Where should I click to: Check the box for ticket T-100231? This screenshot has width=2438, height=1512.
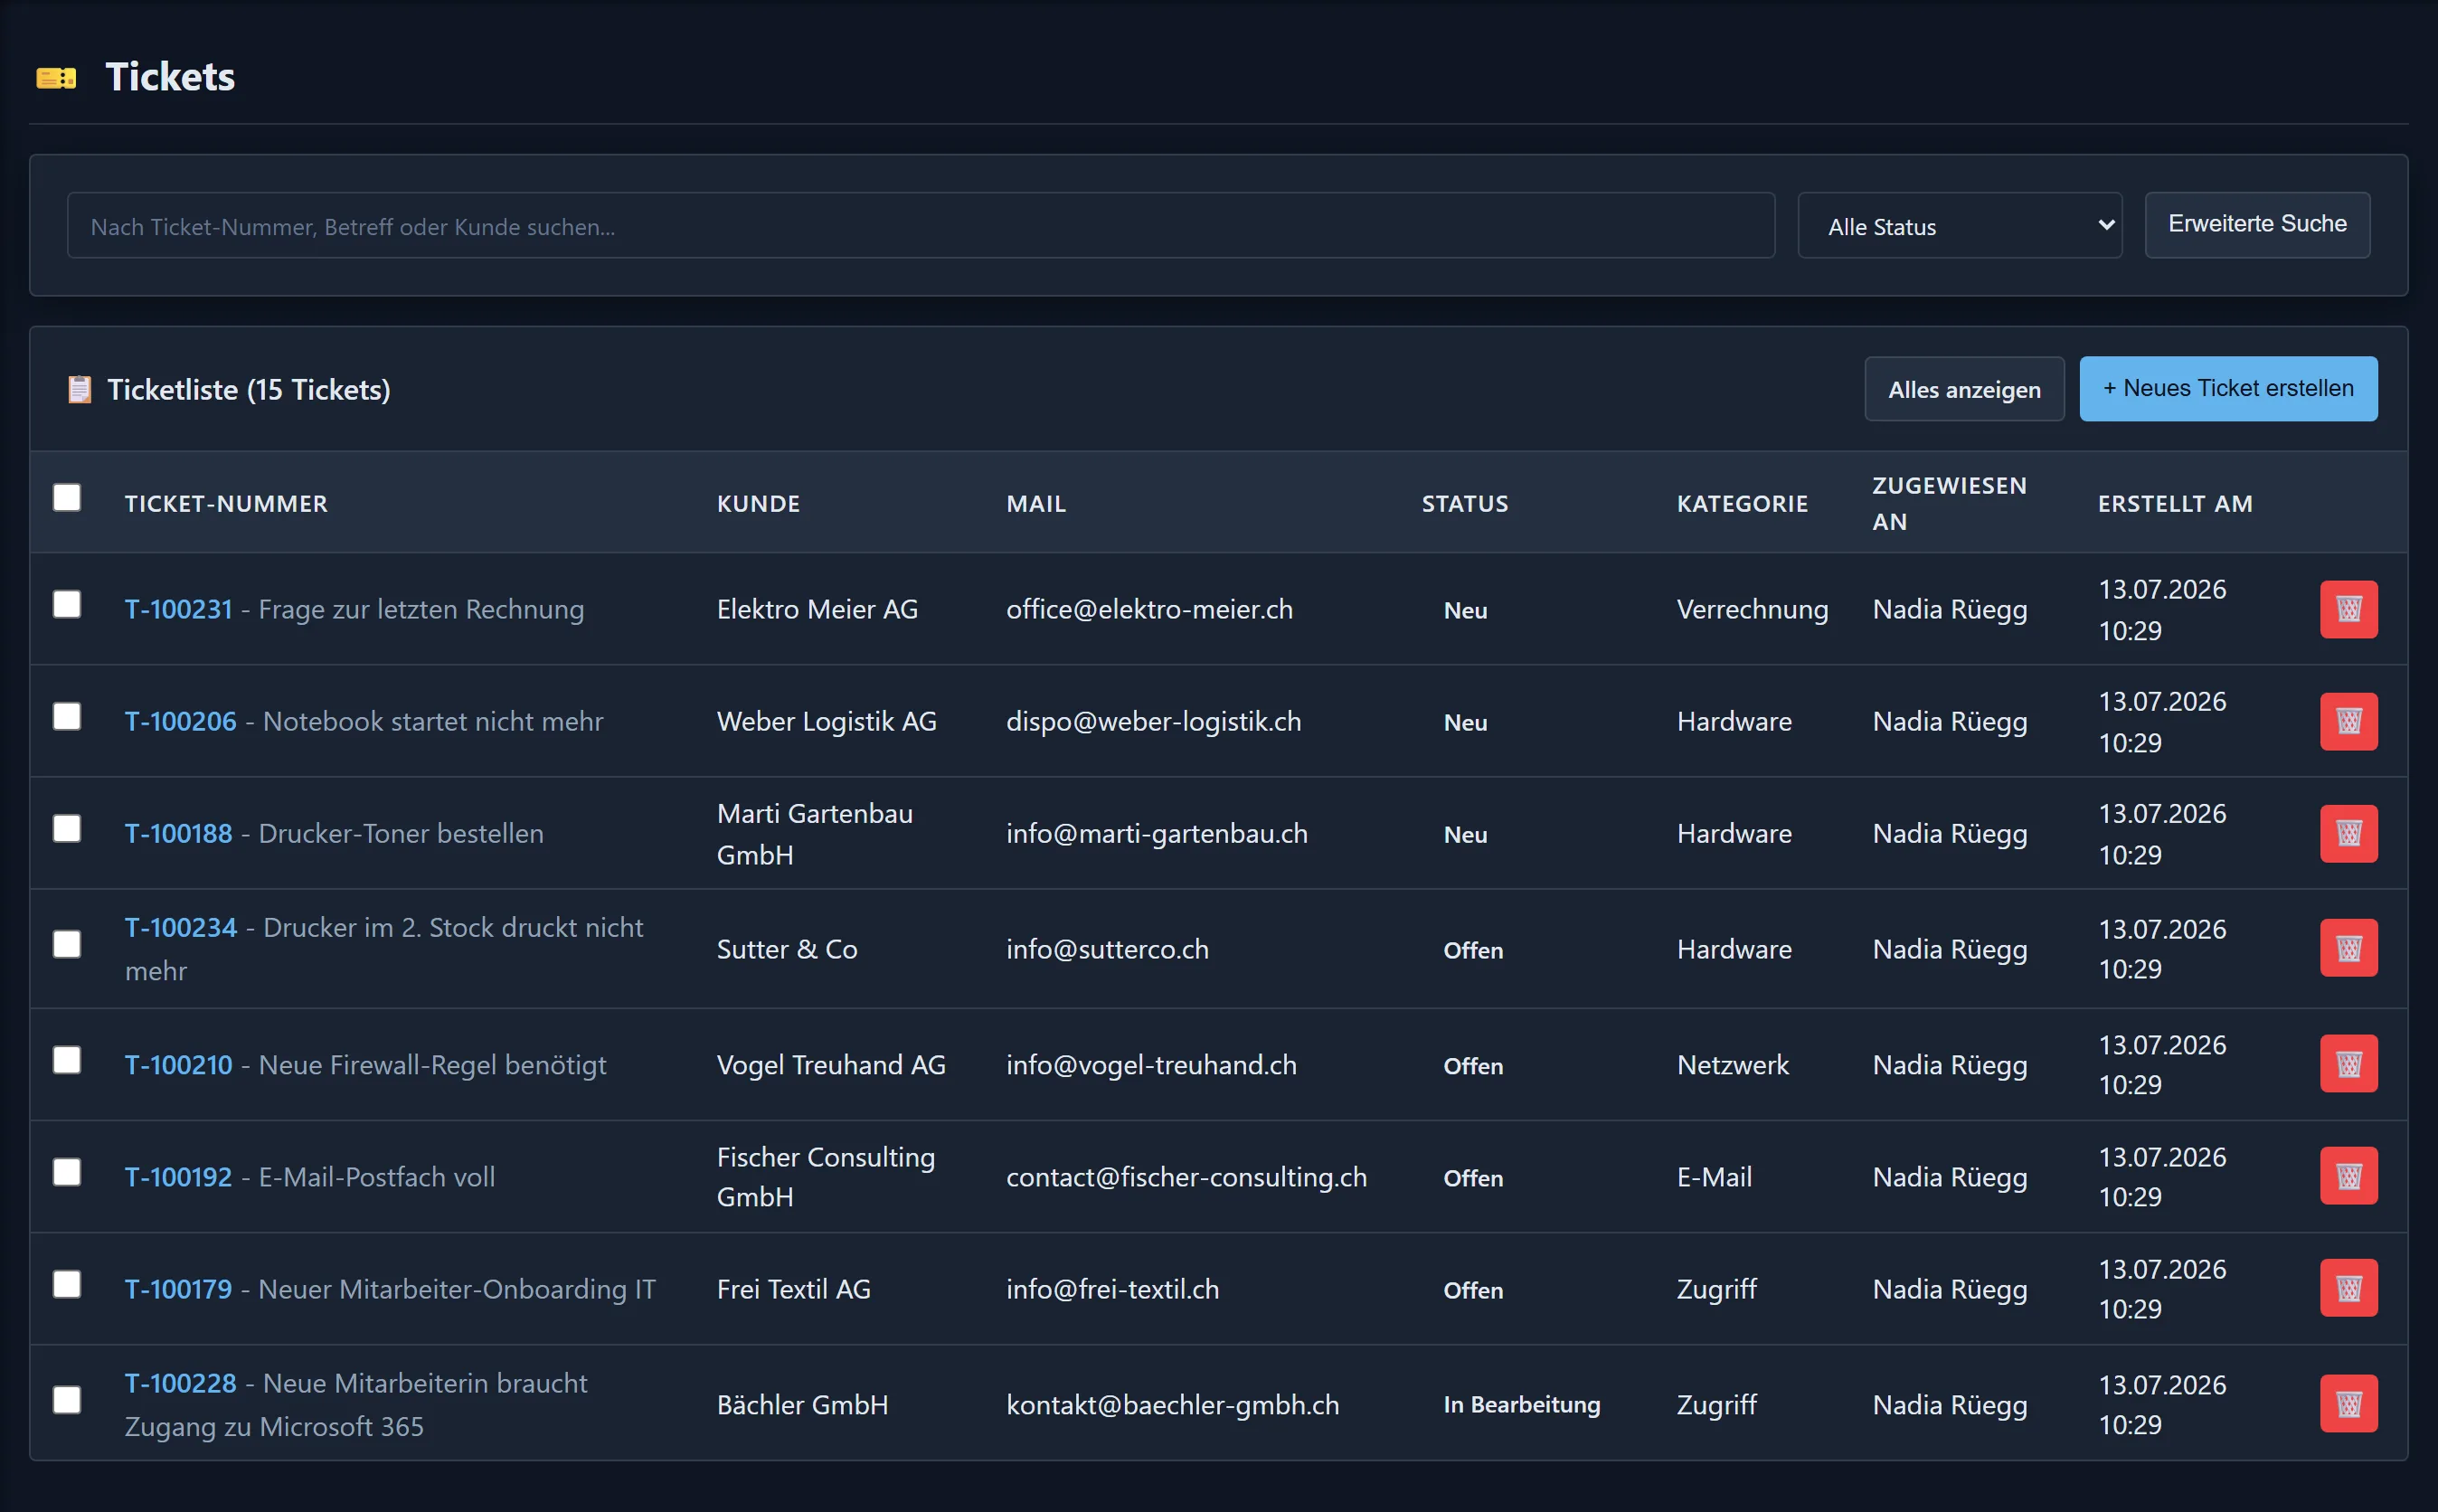pyautogui.click(x=67, y=604)
